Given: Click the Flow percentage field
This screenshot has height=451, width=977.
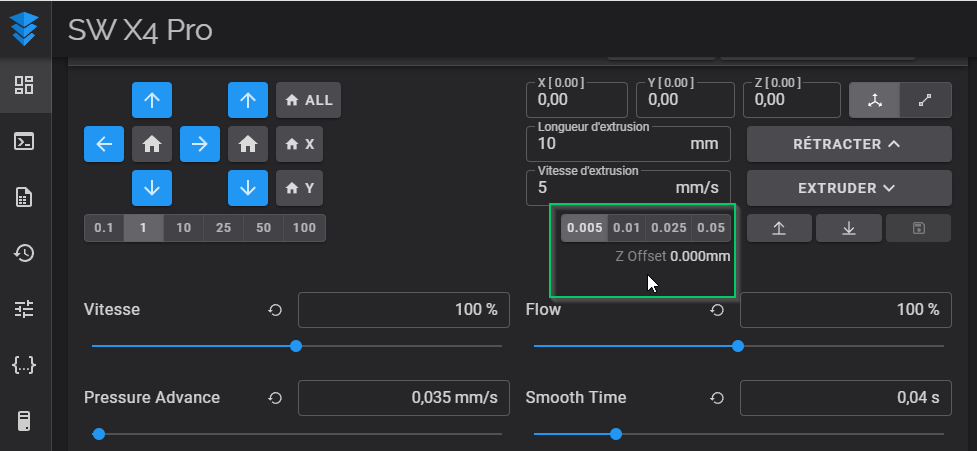Looking at the screenshot, I should pyautogui.click(x=846, y=310).
